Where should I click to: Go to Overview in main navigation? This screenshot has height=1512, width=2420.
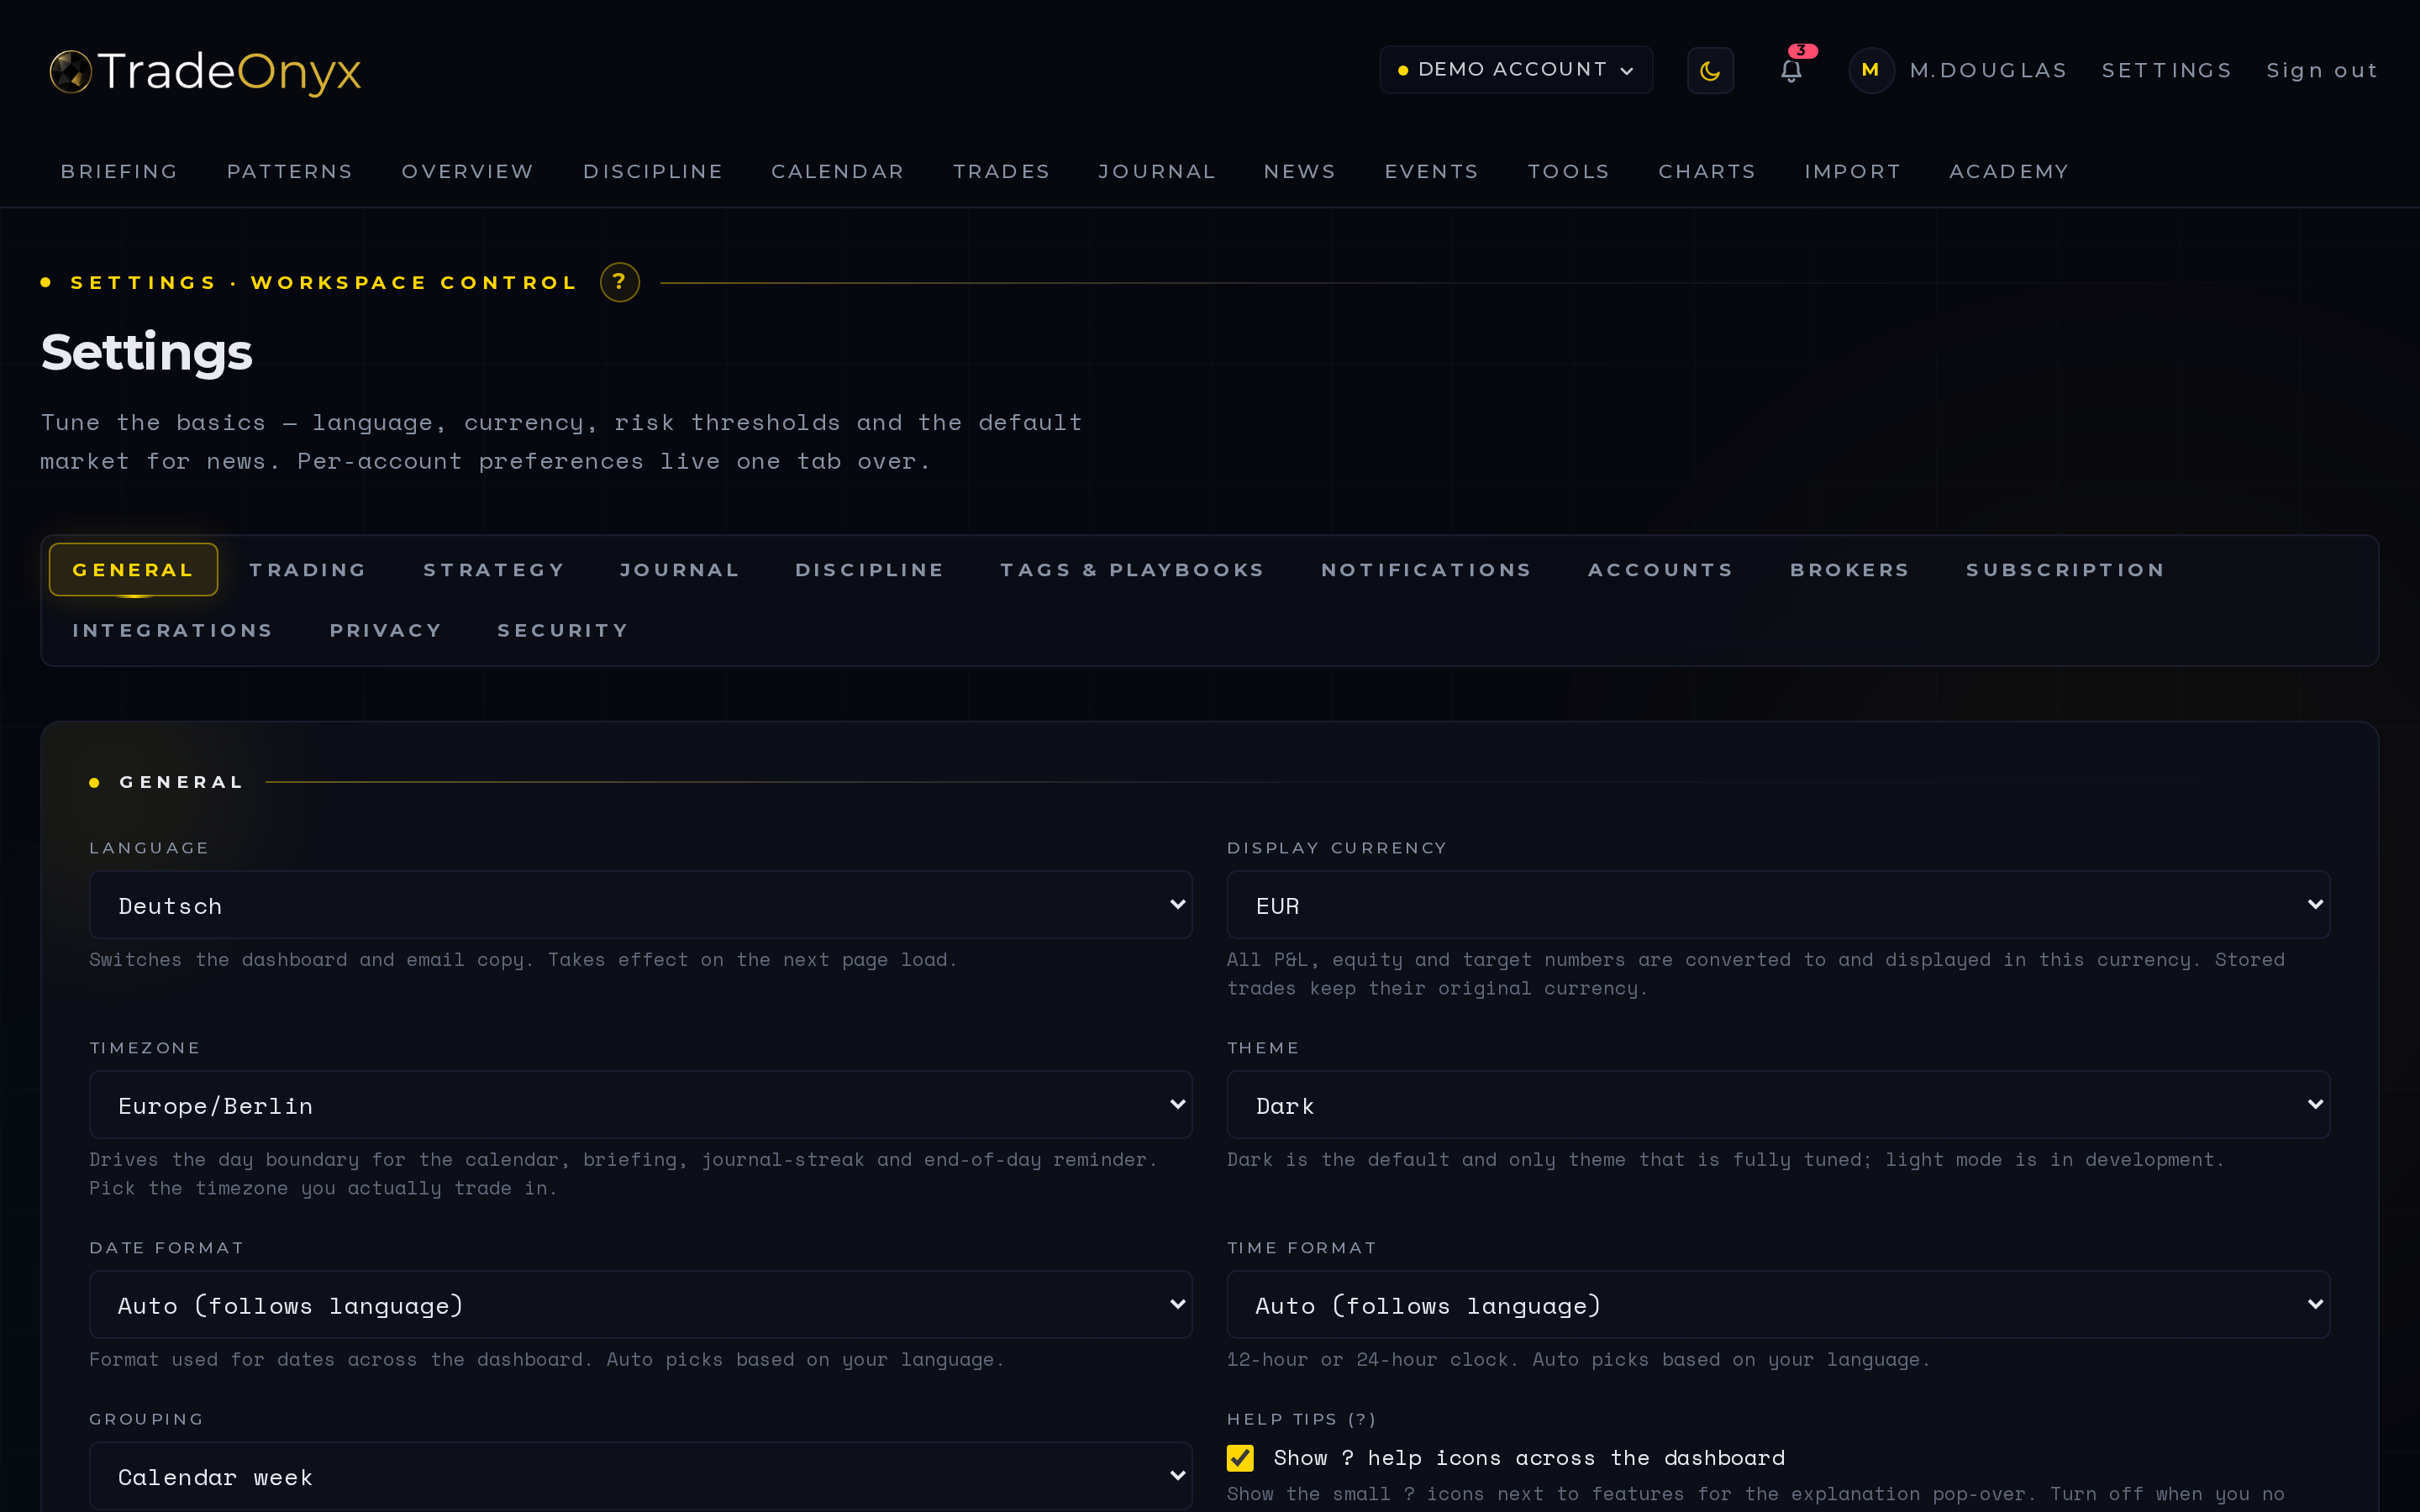click(468, 172)
